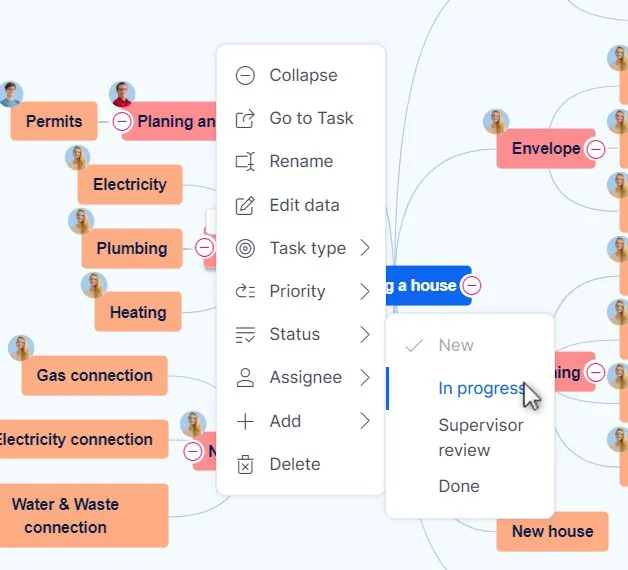Choose Supervisor review status
The height and width of the screenshot is (570, 628).
coord(480,437)
